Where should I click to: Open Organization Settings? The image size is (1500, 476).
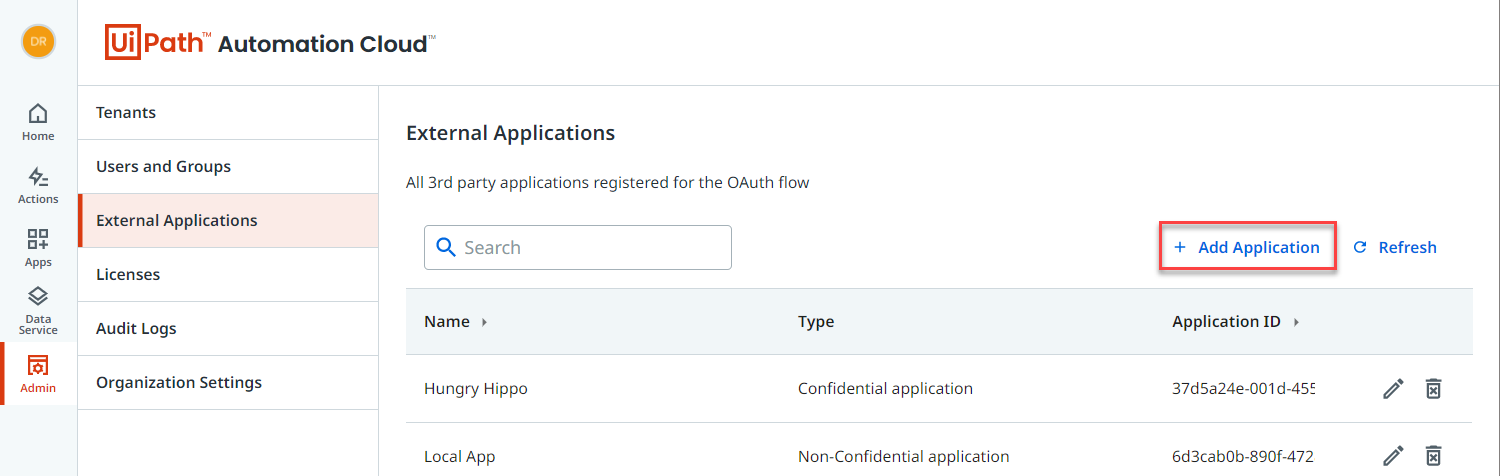point(228,383)
